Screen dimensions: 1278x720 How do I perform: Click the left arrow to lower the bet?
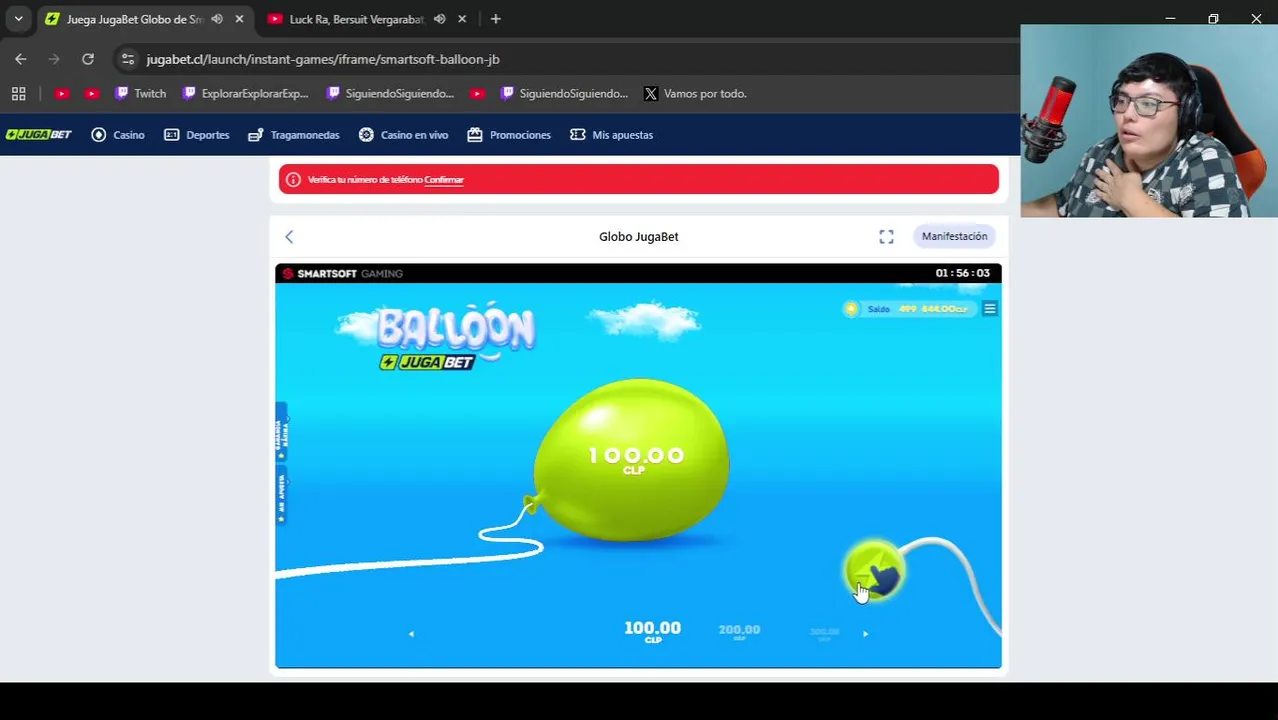[x=411, y=633]
